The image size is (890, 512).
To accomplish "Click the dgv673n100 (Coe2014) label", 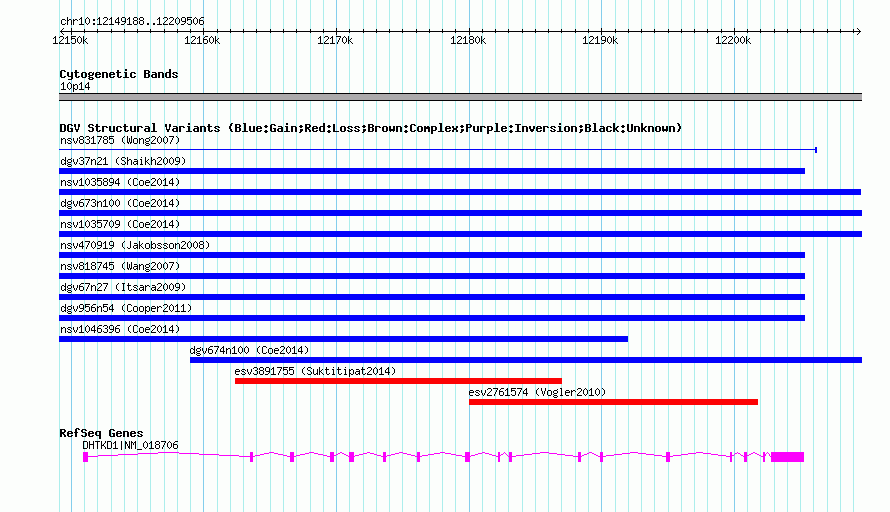I will 120,203.
